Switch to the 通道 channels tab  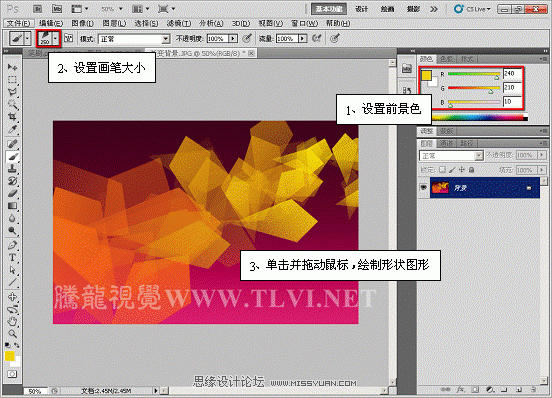tap(447, 143)
